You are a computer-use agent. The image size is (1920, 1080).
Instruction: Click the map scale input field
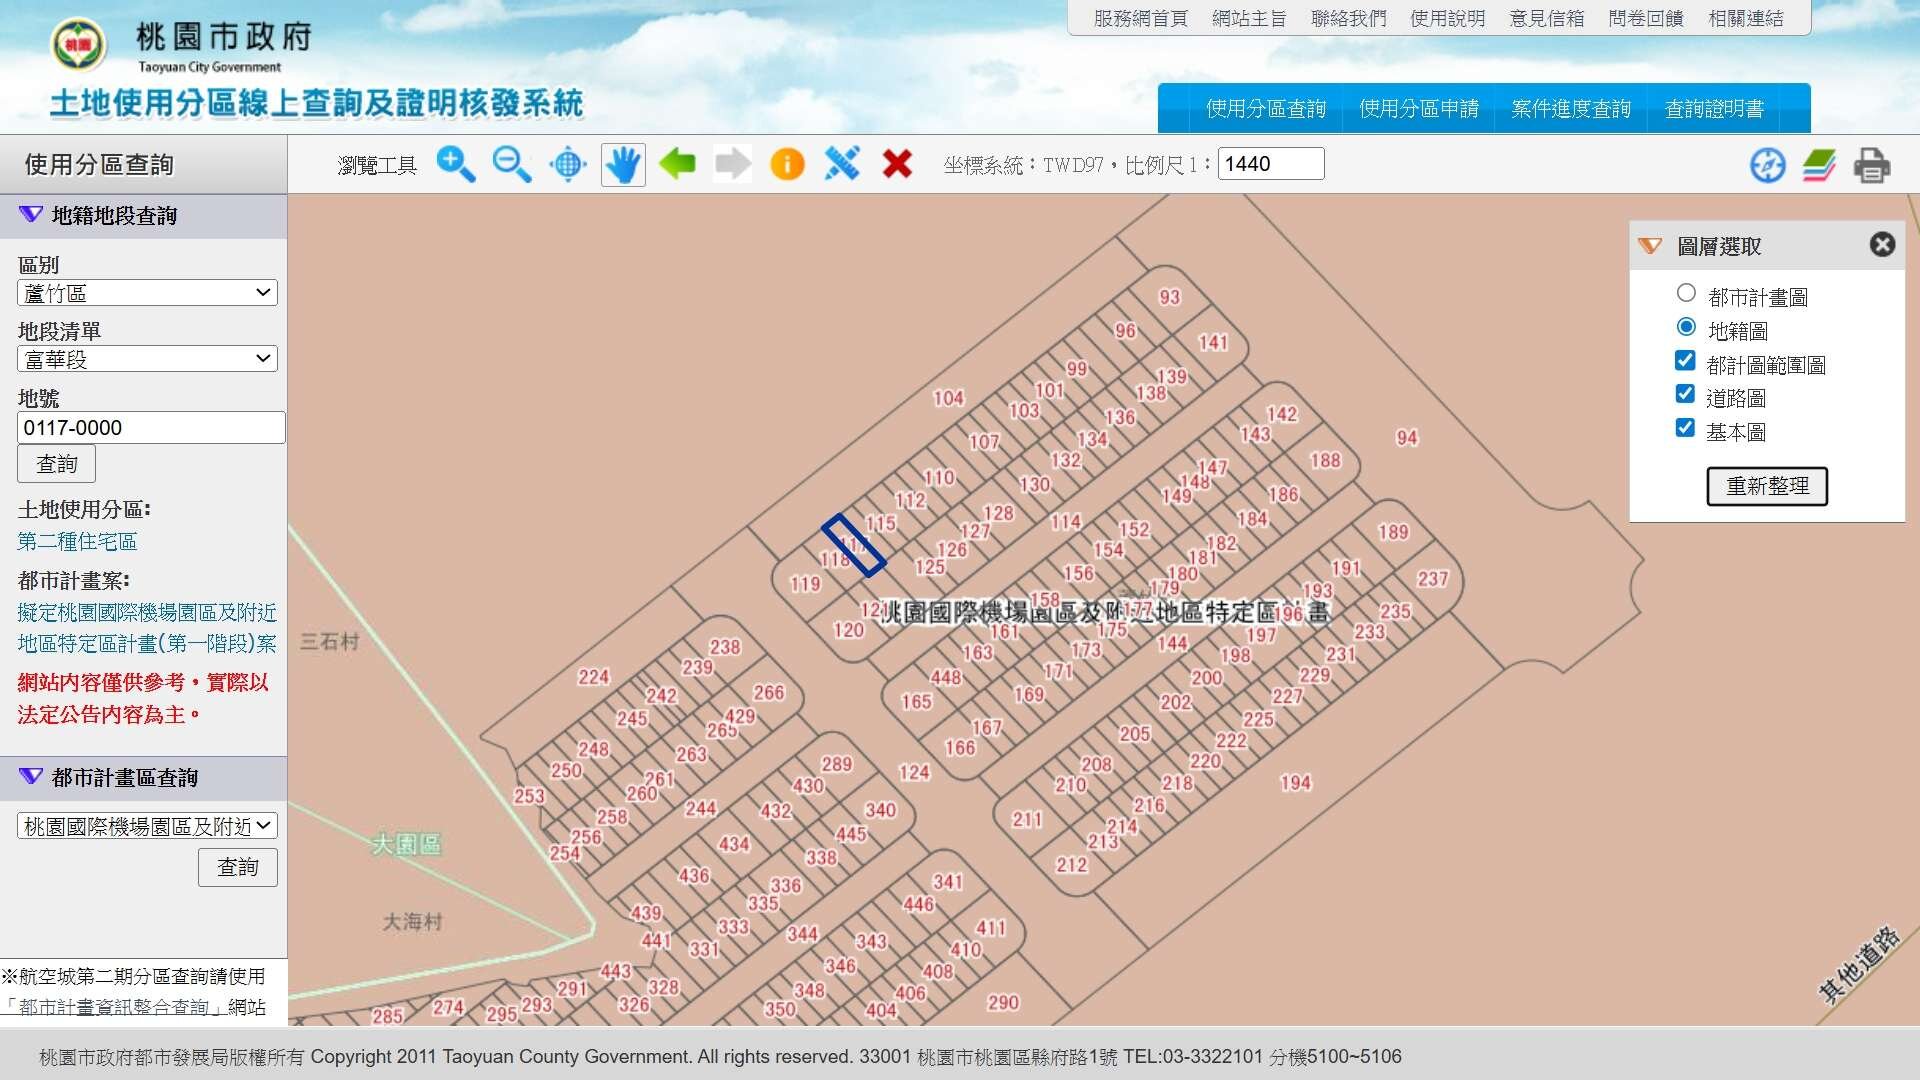coord(1270,164)
